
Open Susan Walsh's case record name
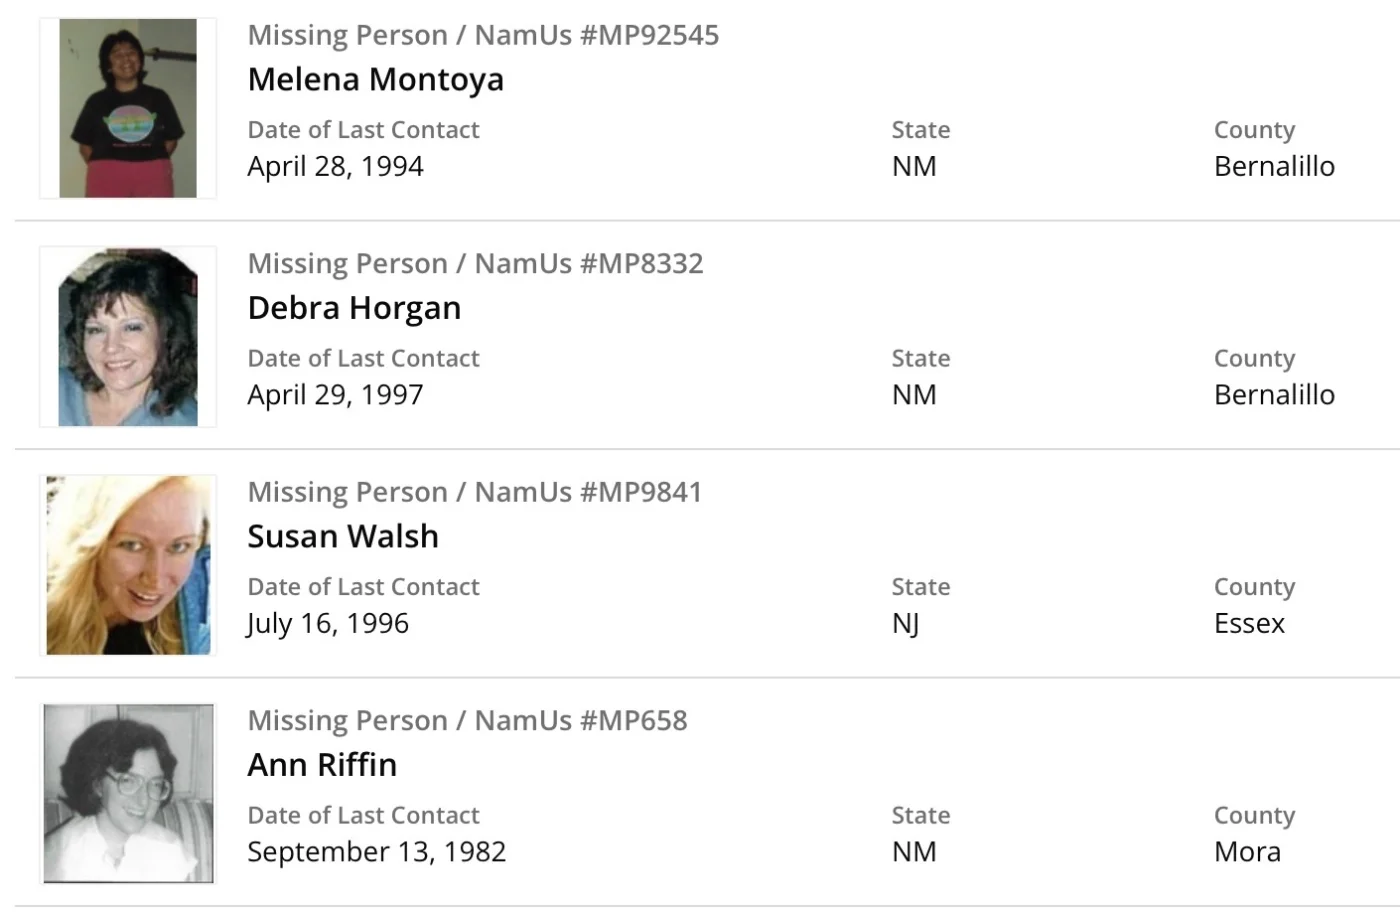pyautogui.click(x=342, y=536)
